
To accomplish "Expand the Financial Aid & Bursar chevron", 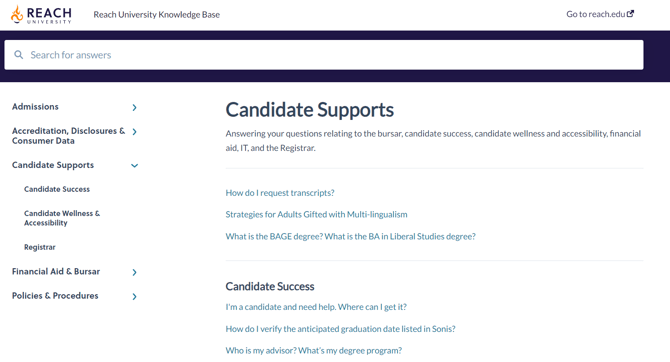I will [134, 272].
